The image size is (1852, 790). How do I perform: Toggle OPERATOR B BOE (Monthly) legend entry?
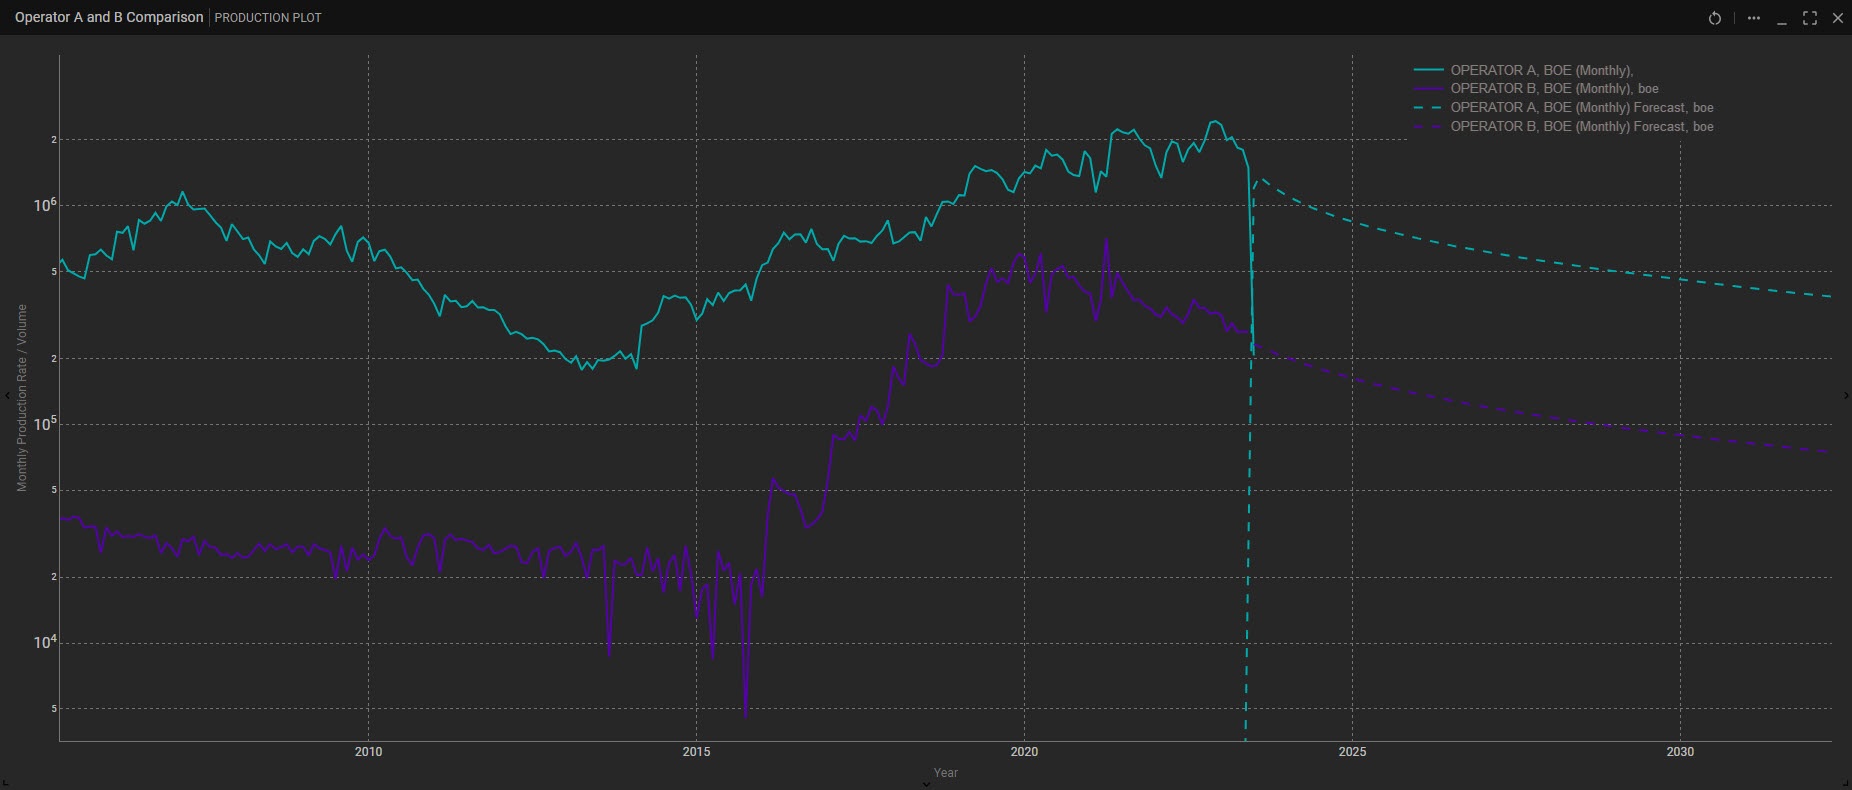(x=1554, y=89)
